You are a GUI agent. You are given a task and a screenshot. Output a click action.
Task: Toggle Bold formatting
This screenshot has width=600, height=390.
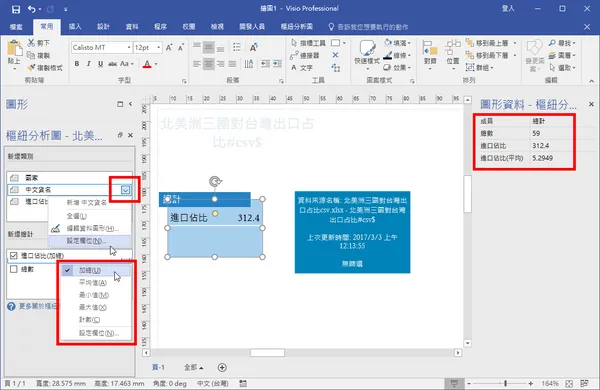point(77,64)
